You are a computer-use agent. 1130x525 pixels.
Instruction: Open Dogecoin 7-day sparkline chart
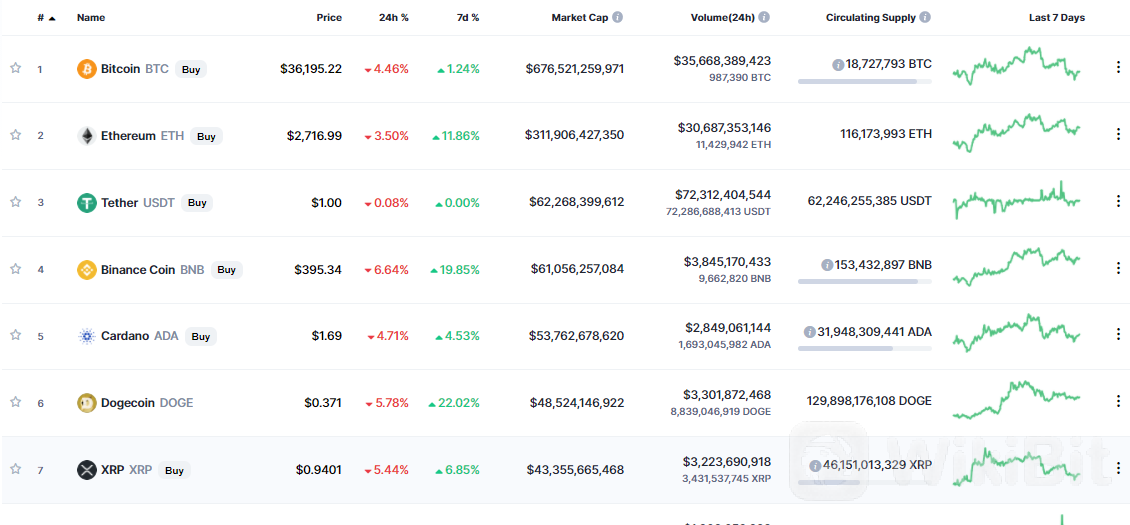click(1016, 399)
